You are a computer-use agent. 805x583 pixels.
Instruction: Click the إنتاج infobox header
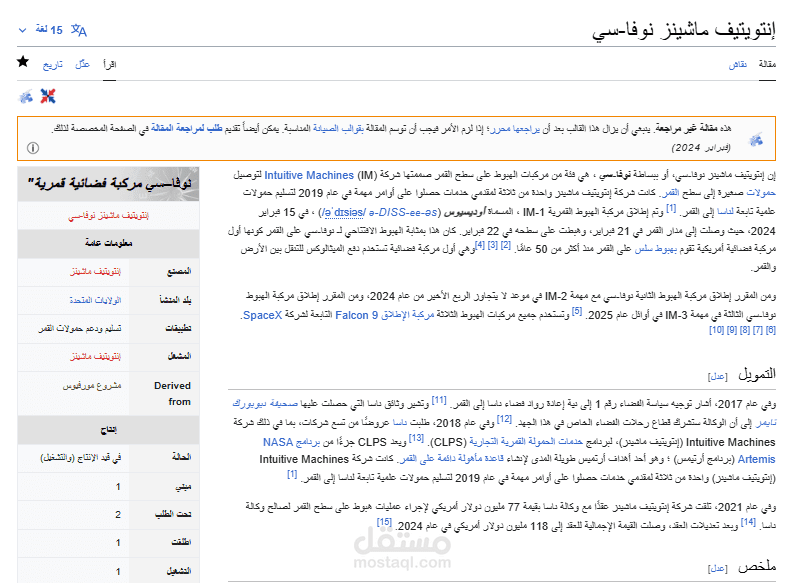(108, 430)
